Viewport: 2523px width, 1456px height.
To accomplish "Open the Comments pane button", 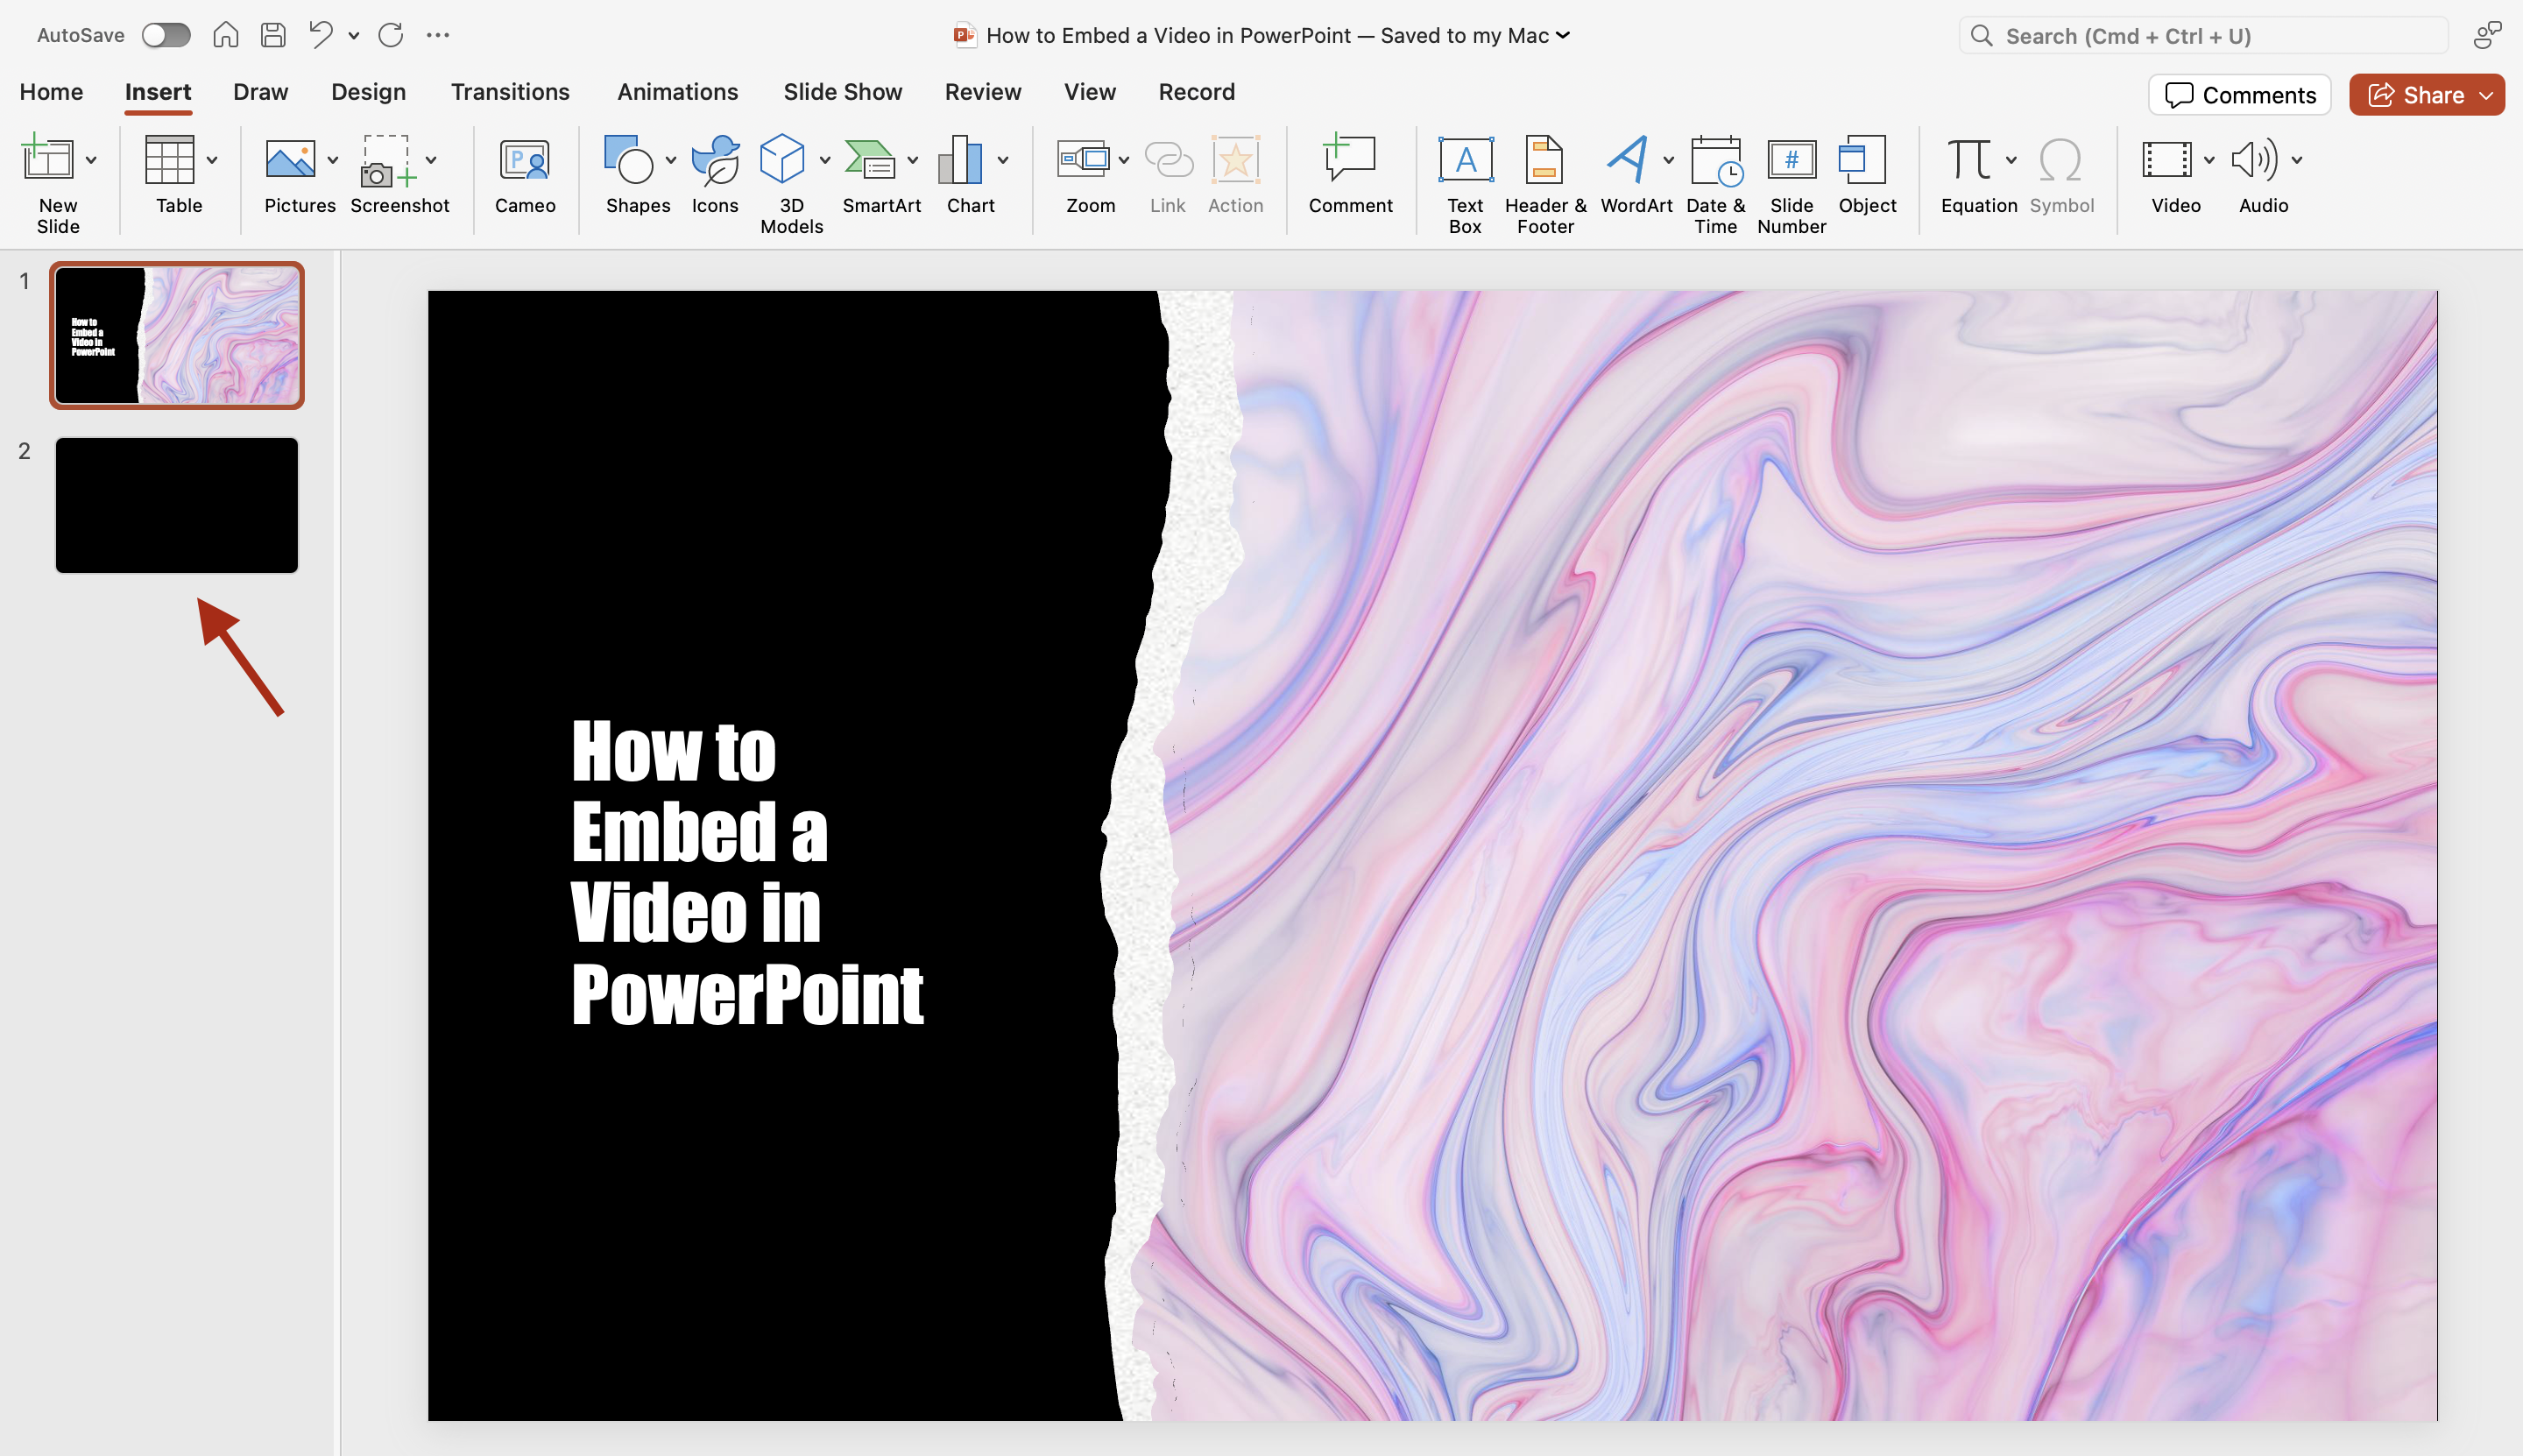I will click(2239, 95).
